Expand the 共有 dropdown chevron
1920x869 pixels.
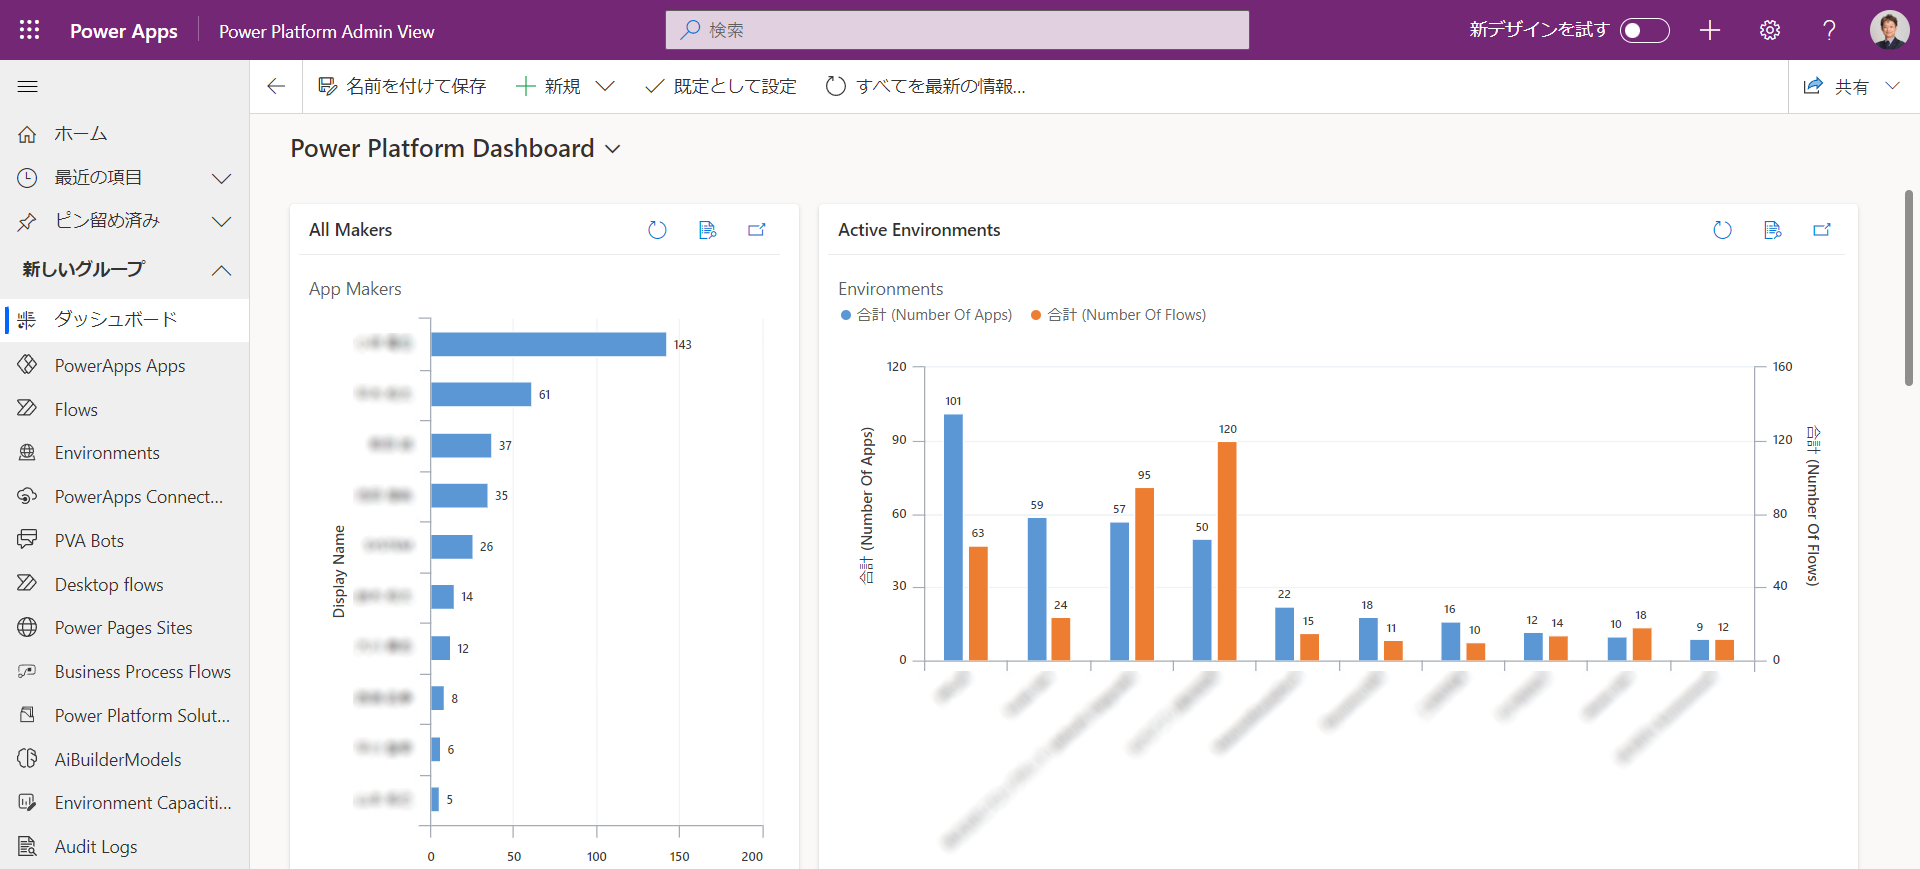pos(1892,86)
